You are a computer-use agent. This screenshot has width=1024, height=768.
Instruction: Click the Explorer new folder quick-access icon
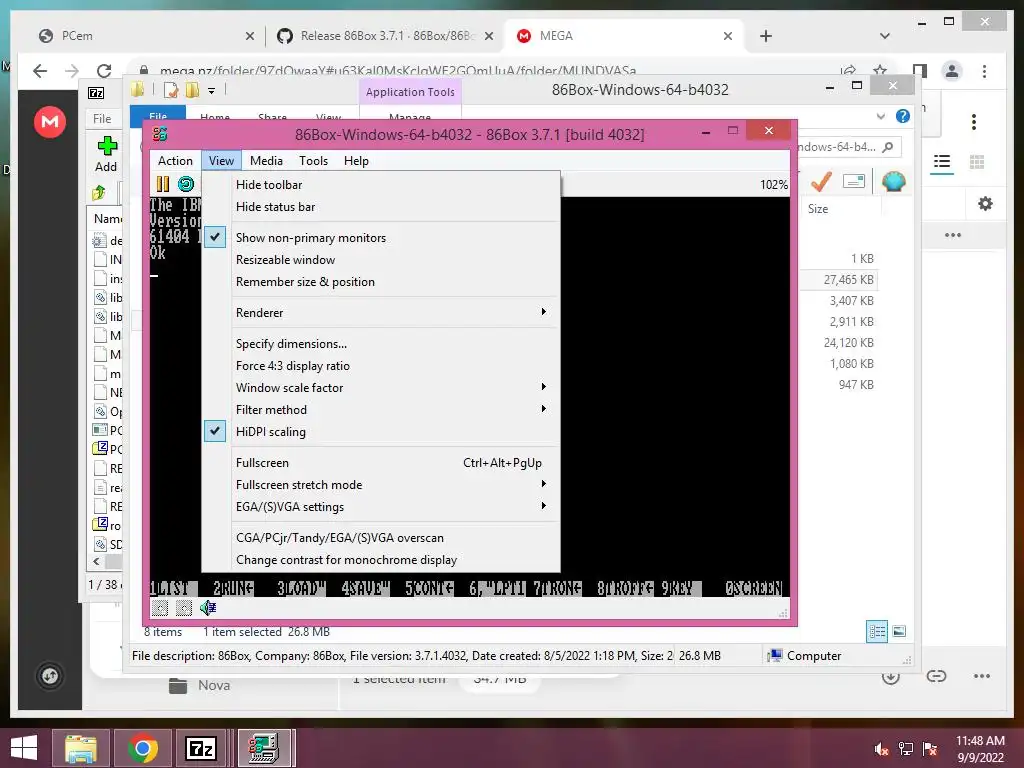(x=193, y=90)
